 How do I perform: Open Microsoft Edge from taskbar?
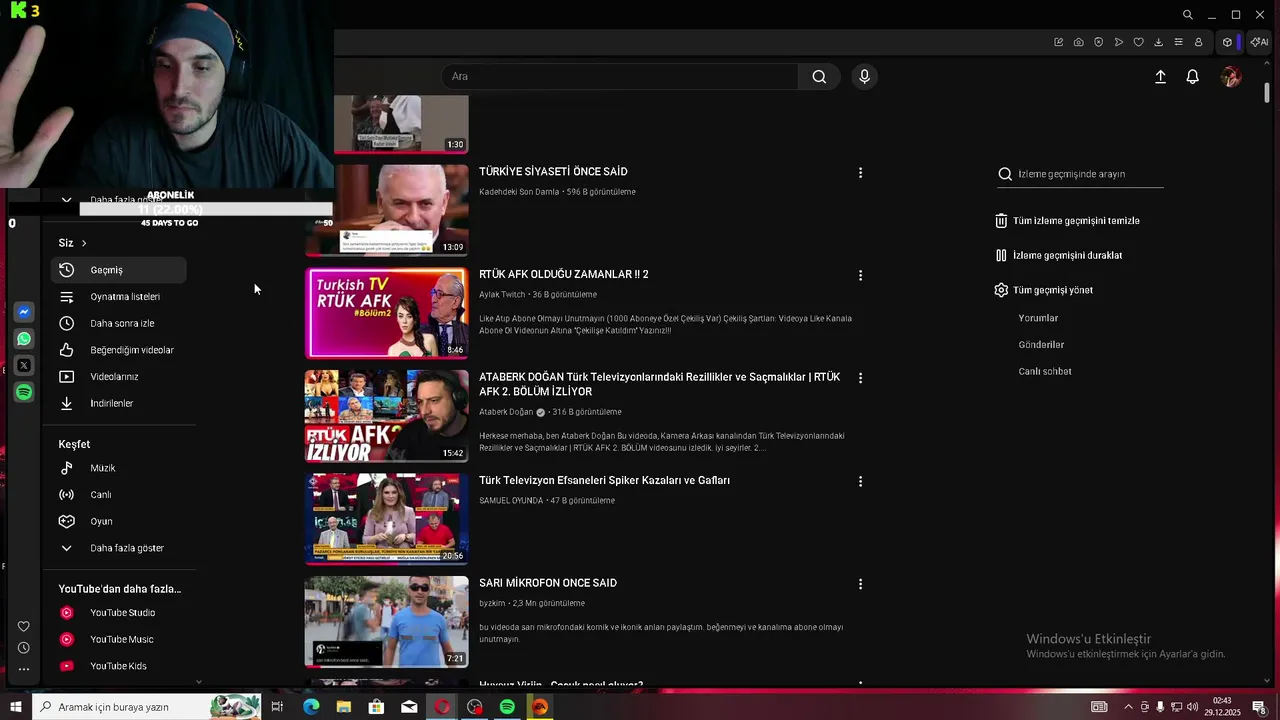pyautogui.click(x=311, y=707)
